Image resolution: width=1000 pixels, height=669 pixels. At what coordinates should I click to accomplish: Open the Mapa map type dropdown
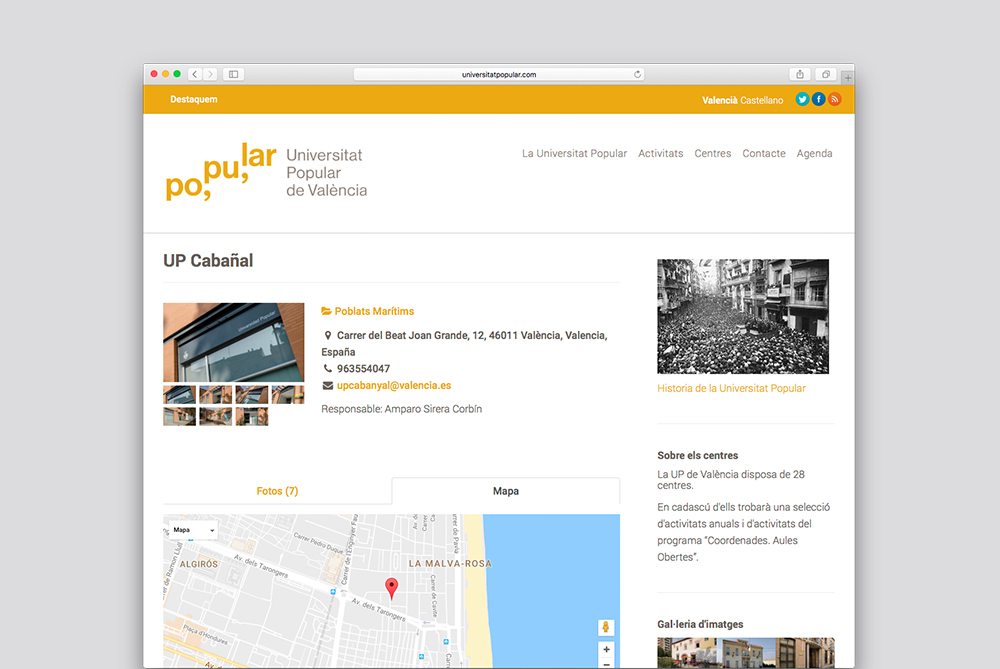(x=193, y=530)
